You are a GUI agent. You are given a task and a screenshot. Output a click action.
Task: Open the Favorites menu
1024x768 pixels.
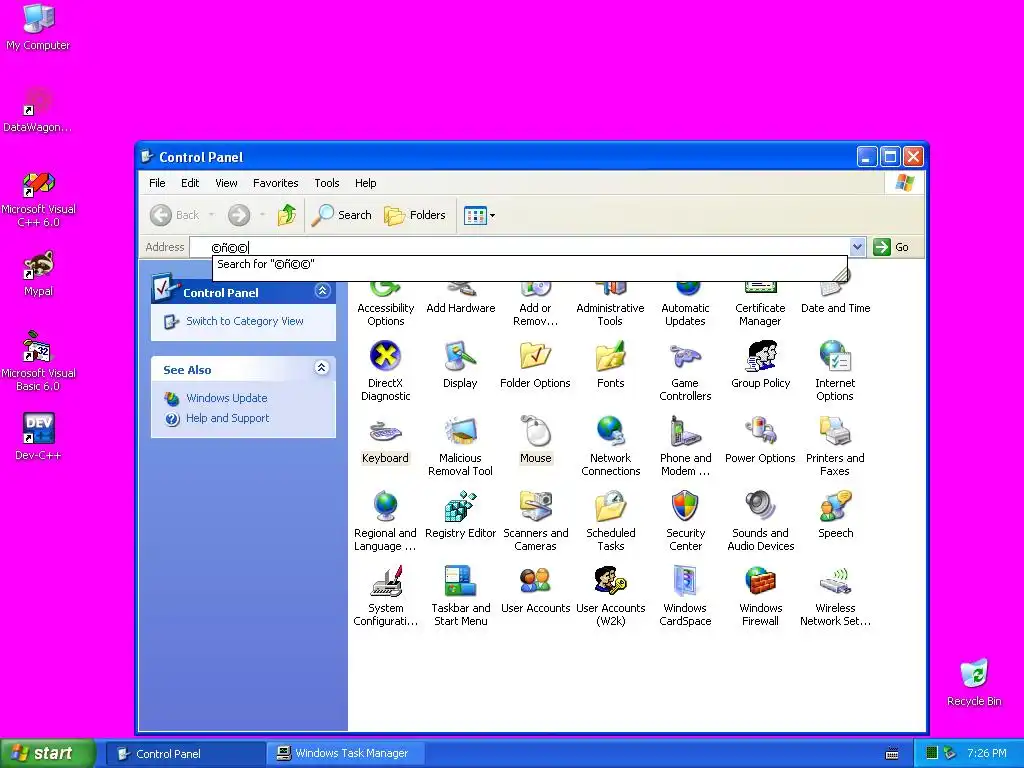click(276, 183)
